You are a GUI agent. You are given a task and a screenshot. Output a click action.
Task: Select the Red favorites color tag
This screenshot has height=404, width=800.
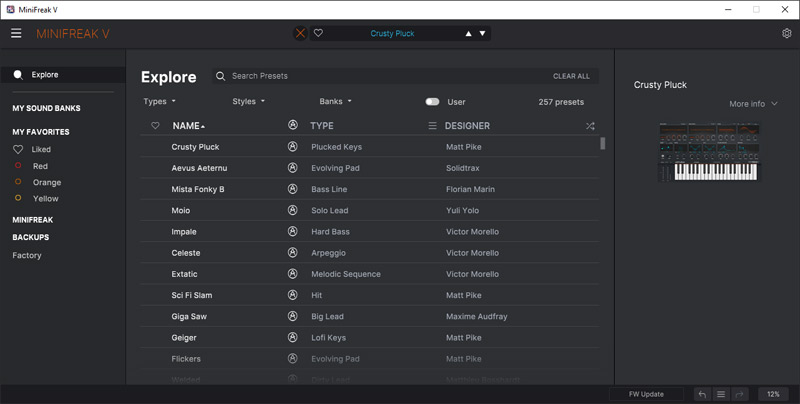click(x=40, y=166)
